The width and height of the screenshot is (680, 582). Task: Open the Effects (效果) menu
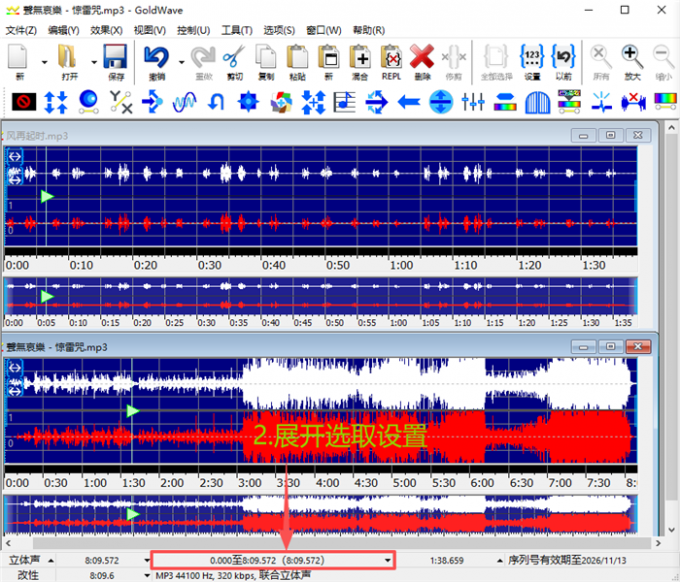pyautogui.click(x=106, y=30)
